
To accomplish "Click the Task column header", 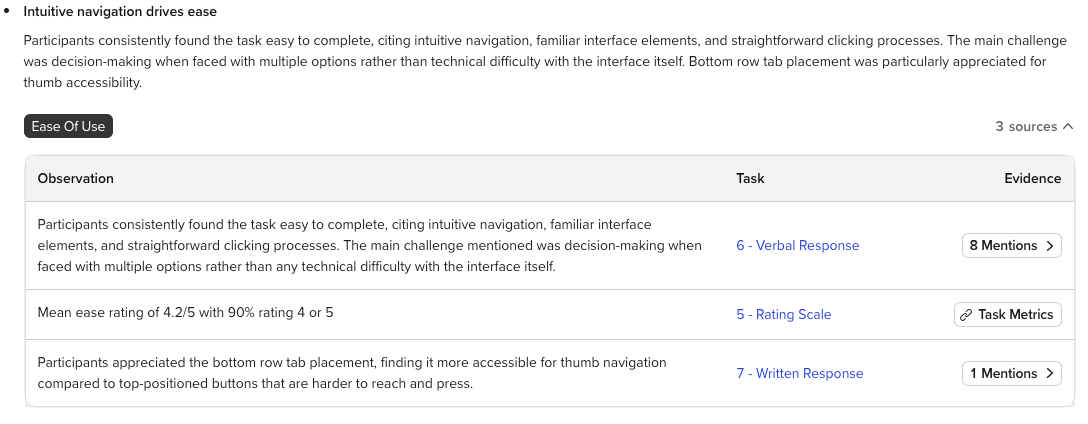I will pyautogui.click(x=750, y=179).
